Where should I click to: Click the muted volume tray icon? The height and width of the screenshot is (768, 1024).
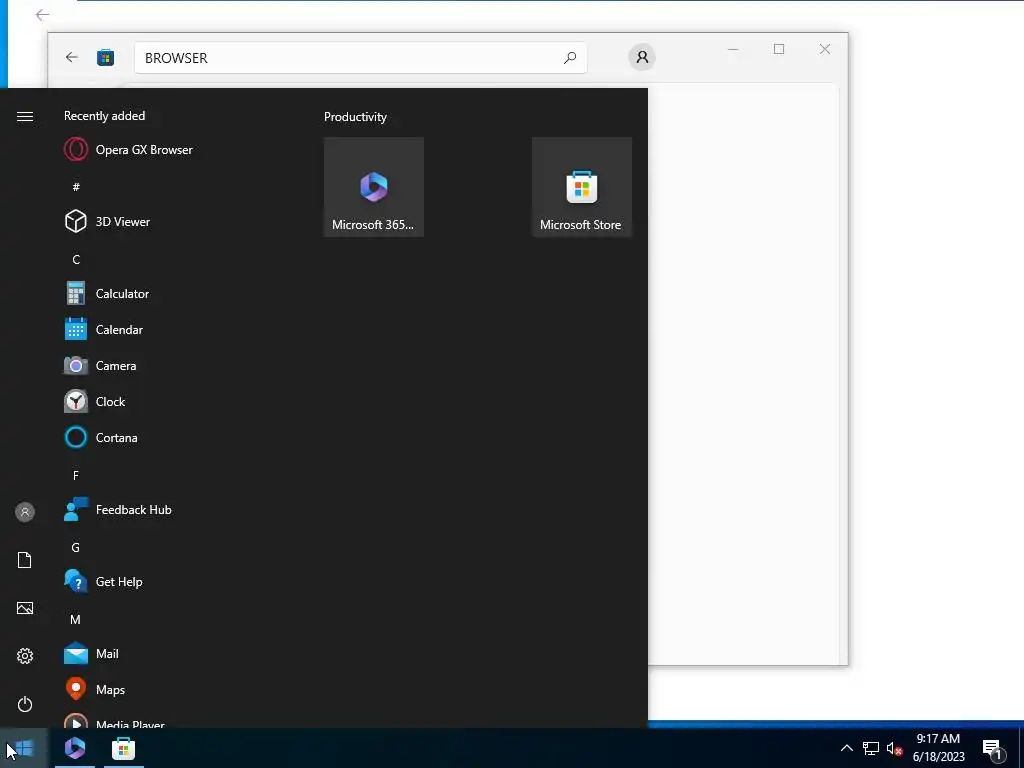tap(894, 748)
